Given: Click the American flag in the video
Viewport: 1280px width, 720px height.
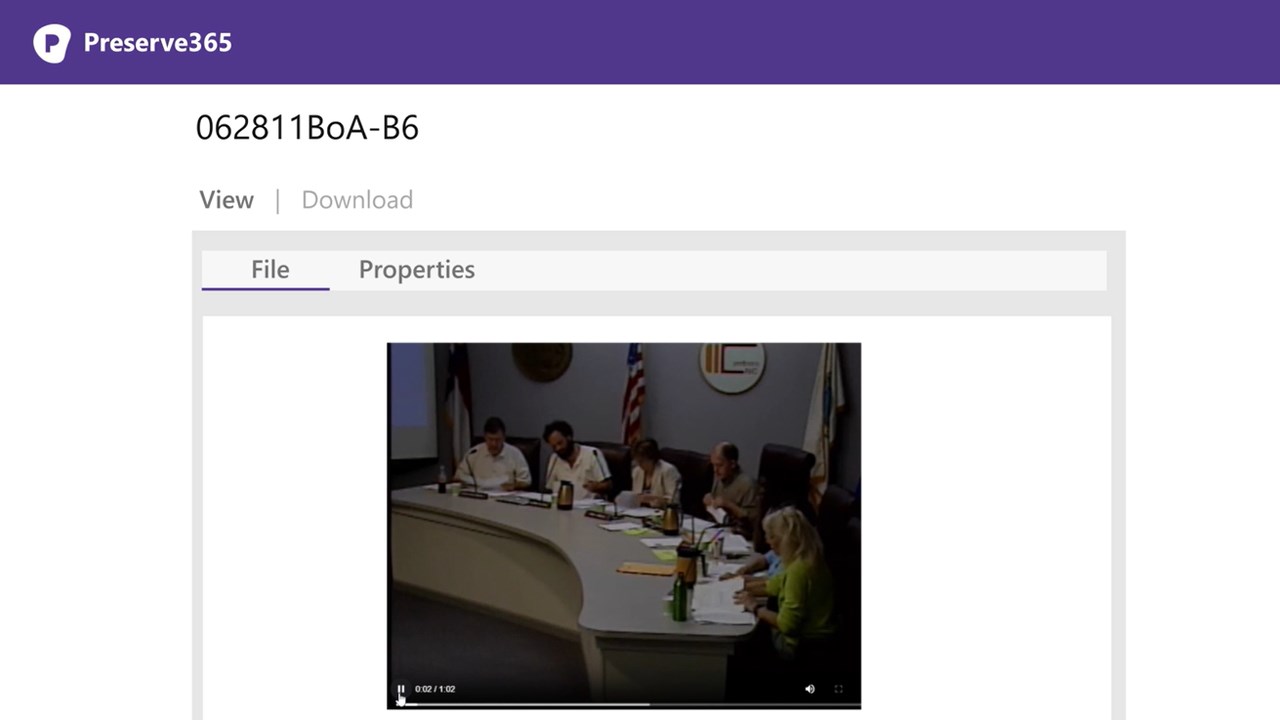Looking at the screenshot, I should (x=633, y=393).
